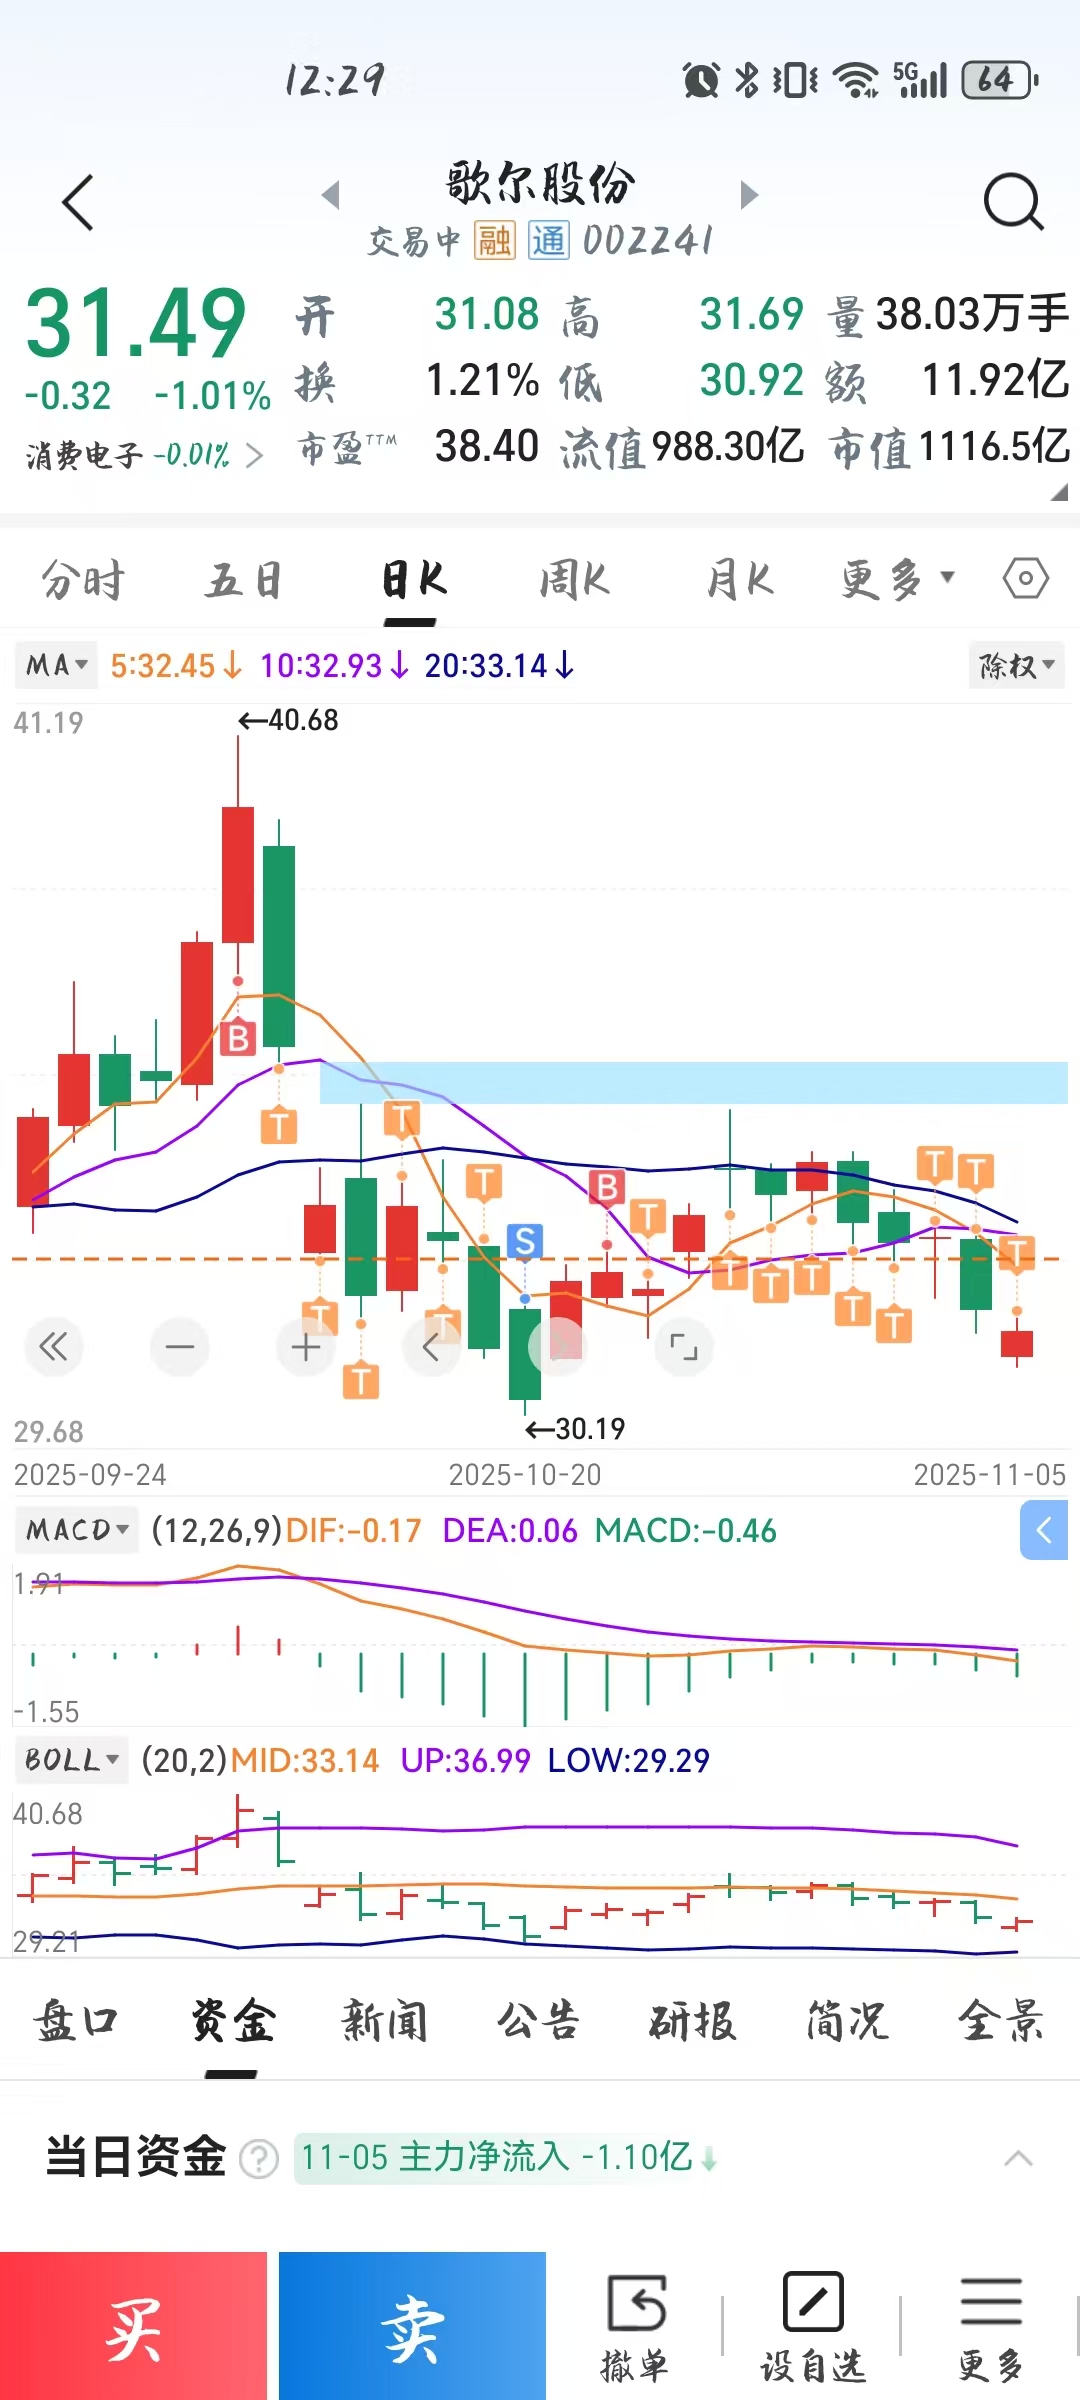Screen dimensions: 1080x2400
Task: Collapse the 当日资金 section chevron
Action: click(x=1018, y=2159)
